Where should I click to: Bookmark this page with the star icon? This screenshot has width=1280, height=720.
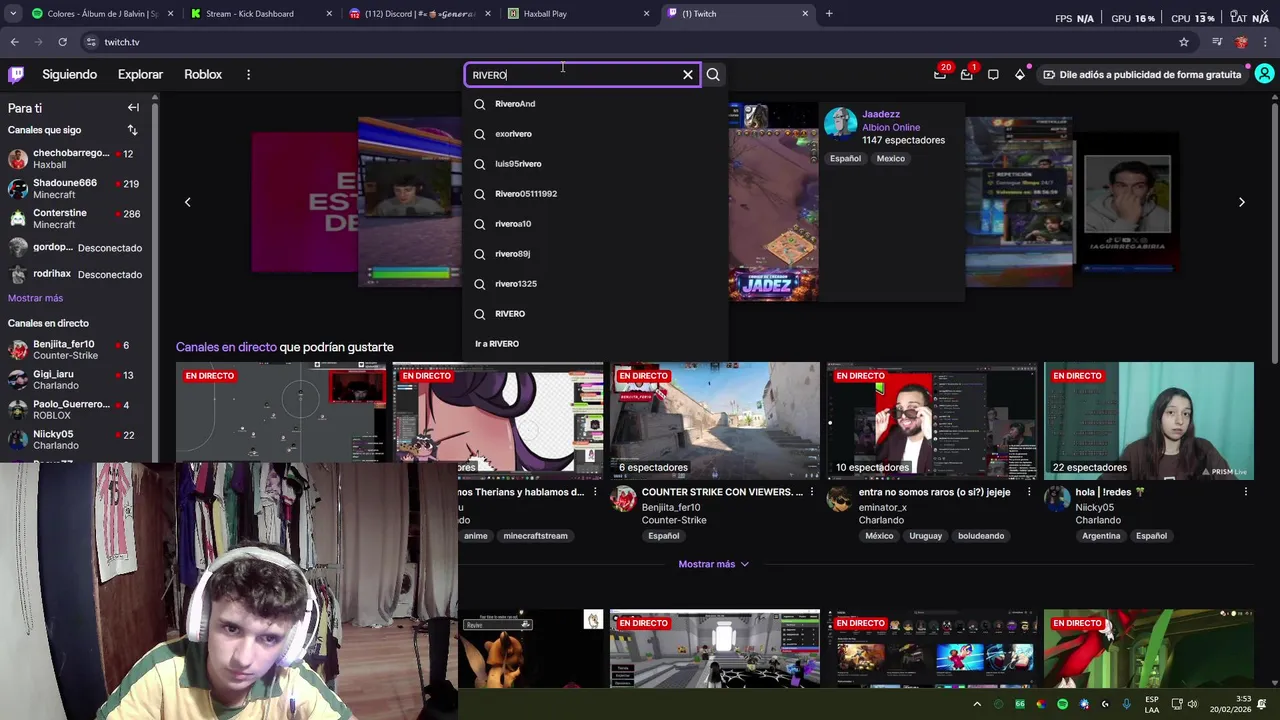click(1184, 42)
